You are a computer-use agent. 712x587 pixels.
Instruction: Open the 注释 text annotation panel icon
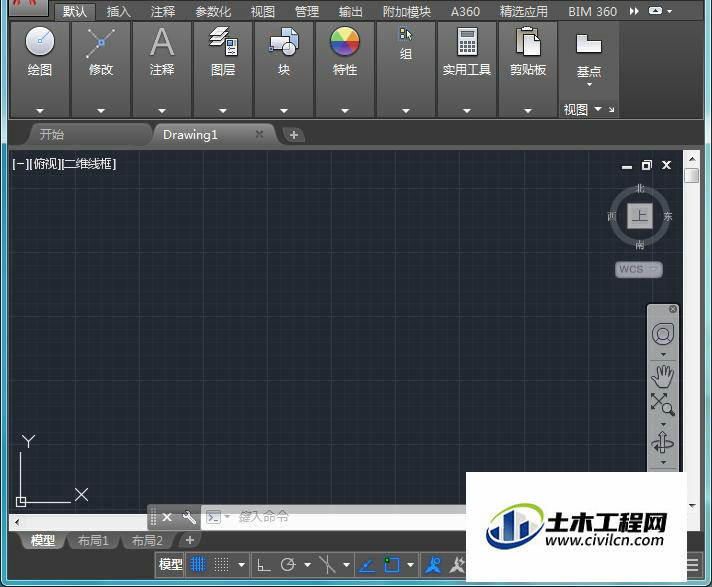[162, 42]
